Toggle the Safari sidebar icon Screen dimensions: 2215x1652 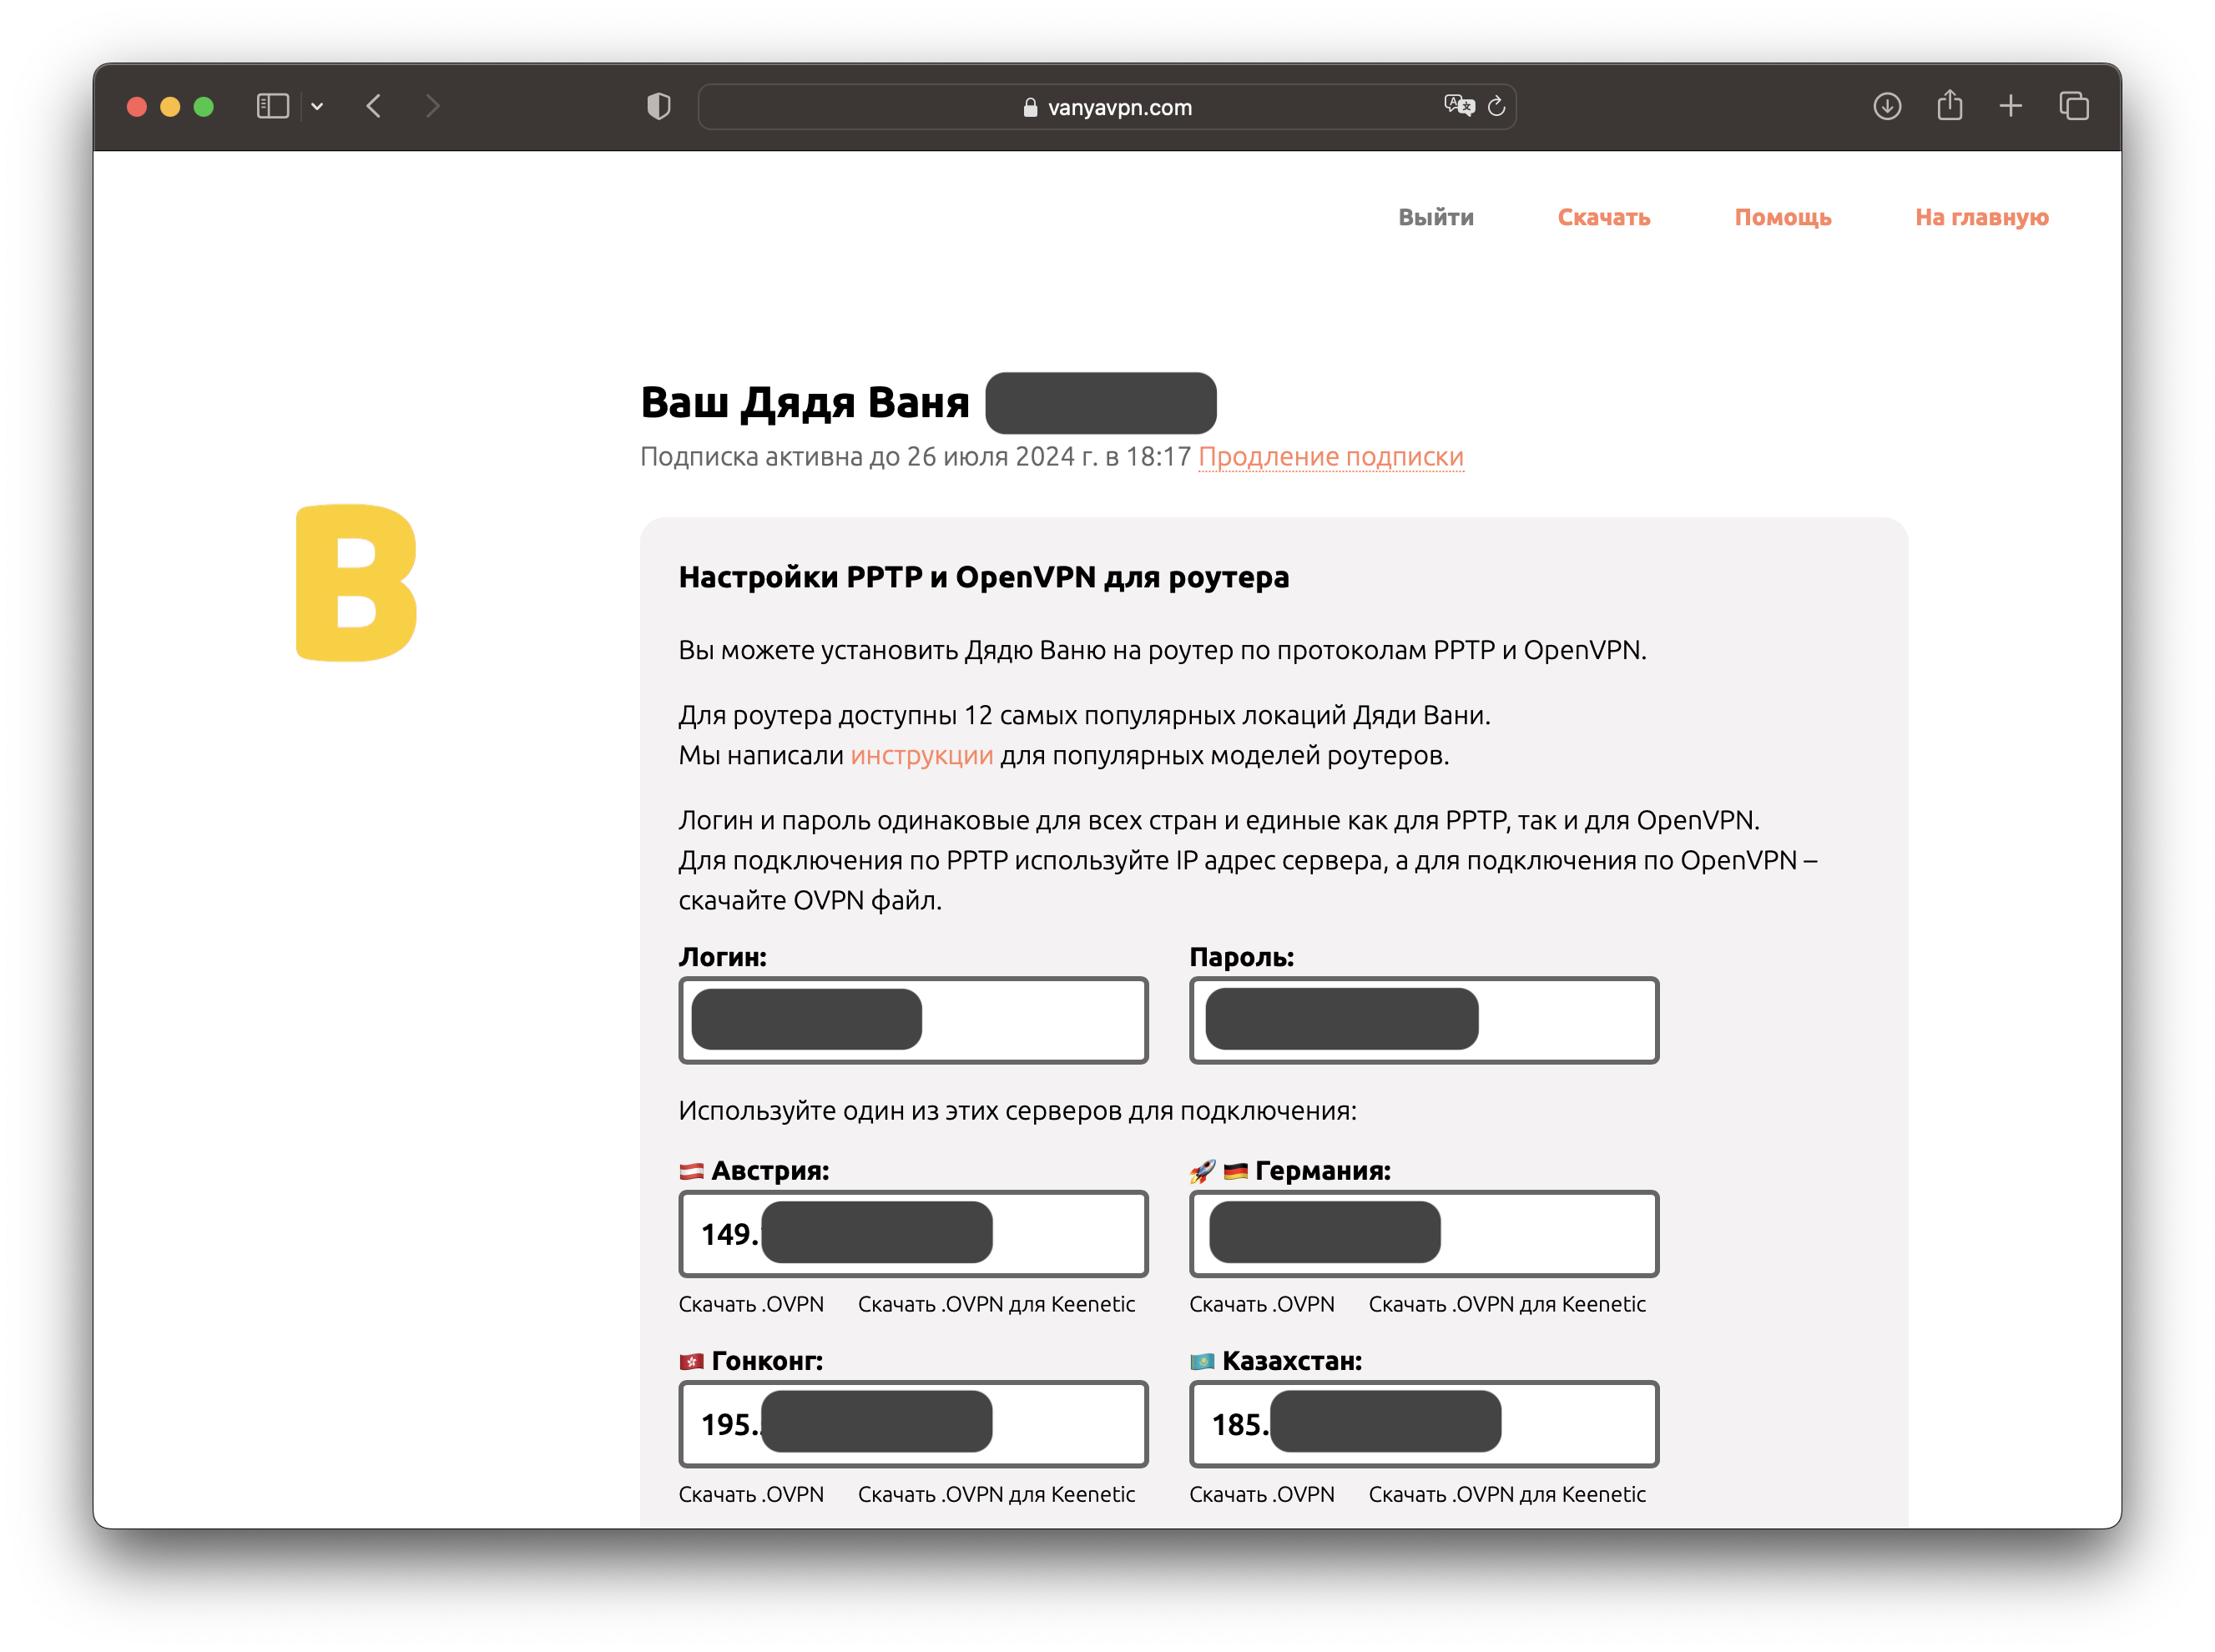272,106
